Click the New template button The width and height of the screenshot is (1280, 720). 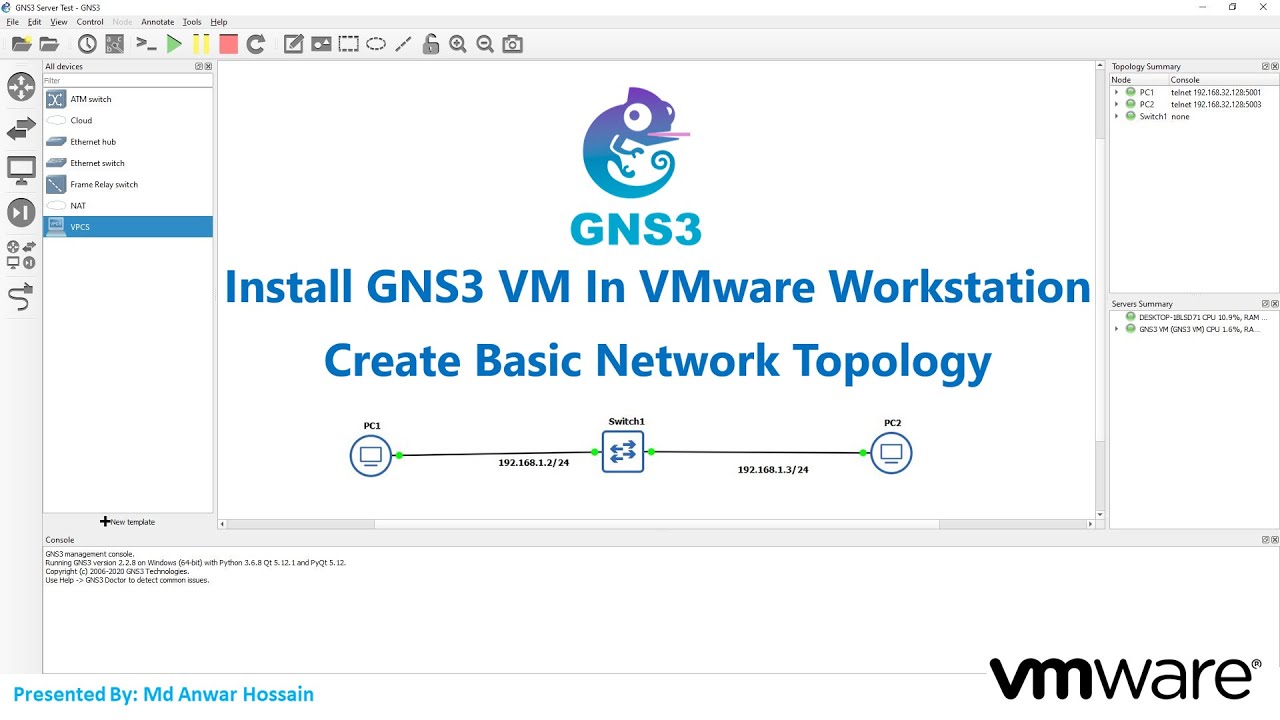[128, 522]
